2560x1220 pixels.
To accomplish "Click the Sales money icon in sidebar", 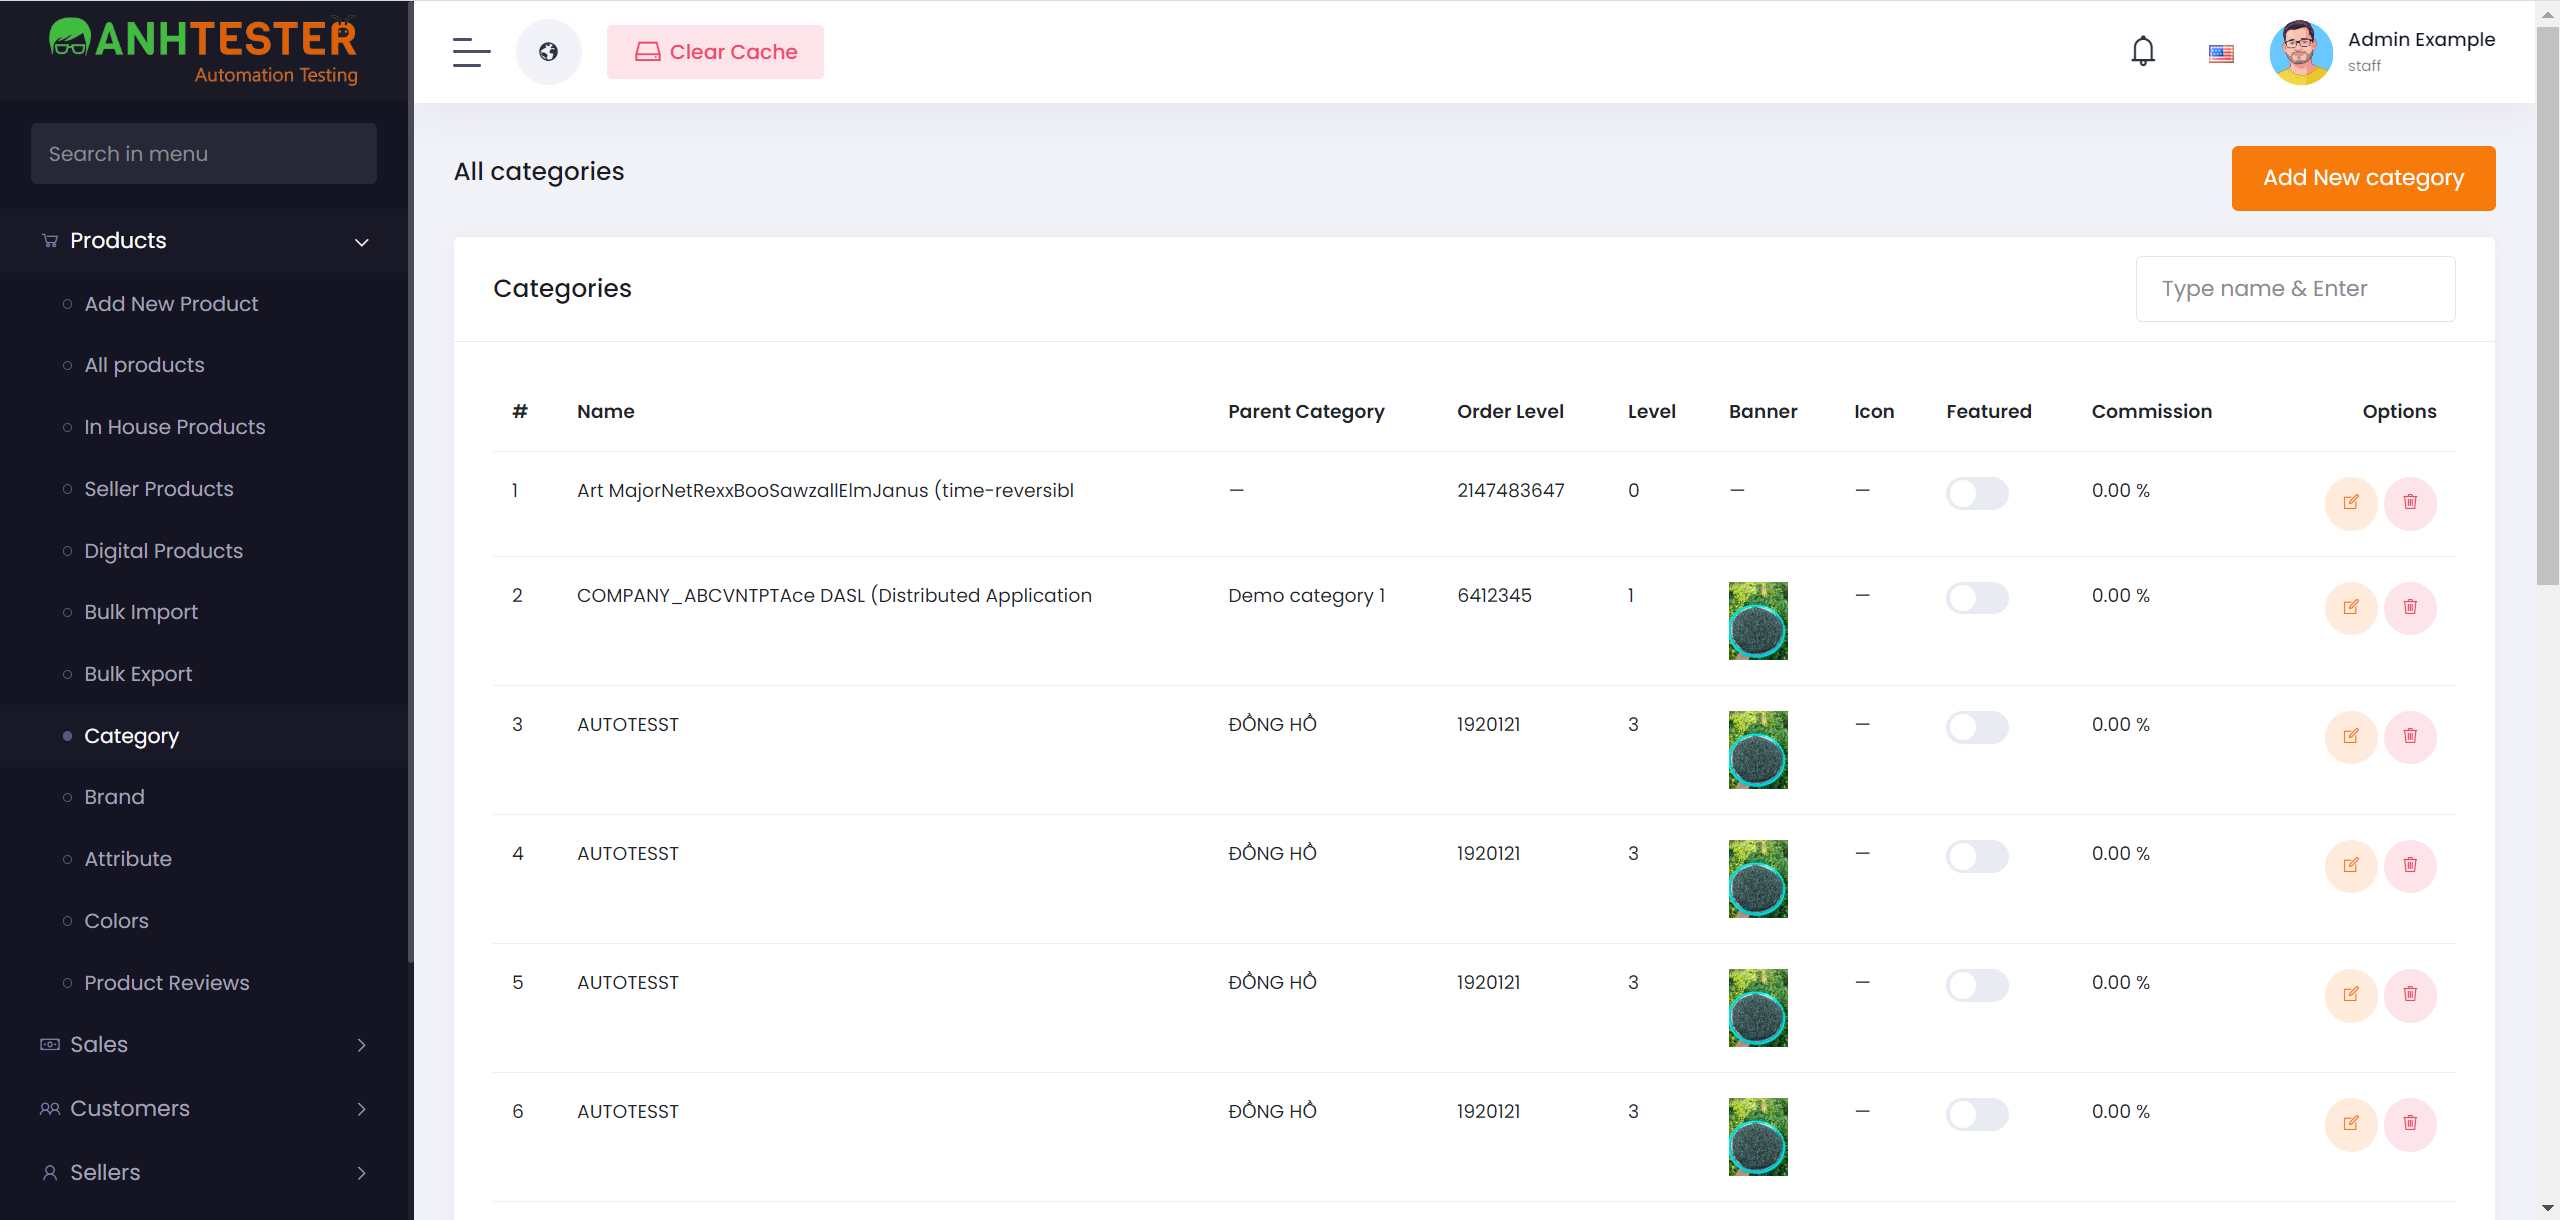I will coord(50,1045).
